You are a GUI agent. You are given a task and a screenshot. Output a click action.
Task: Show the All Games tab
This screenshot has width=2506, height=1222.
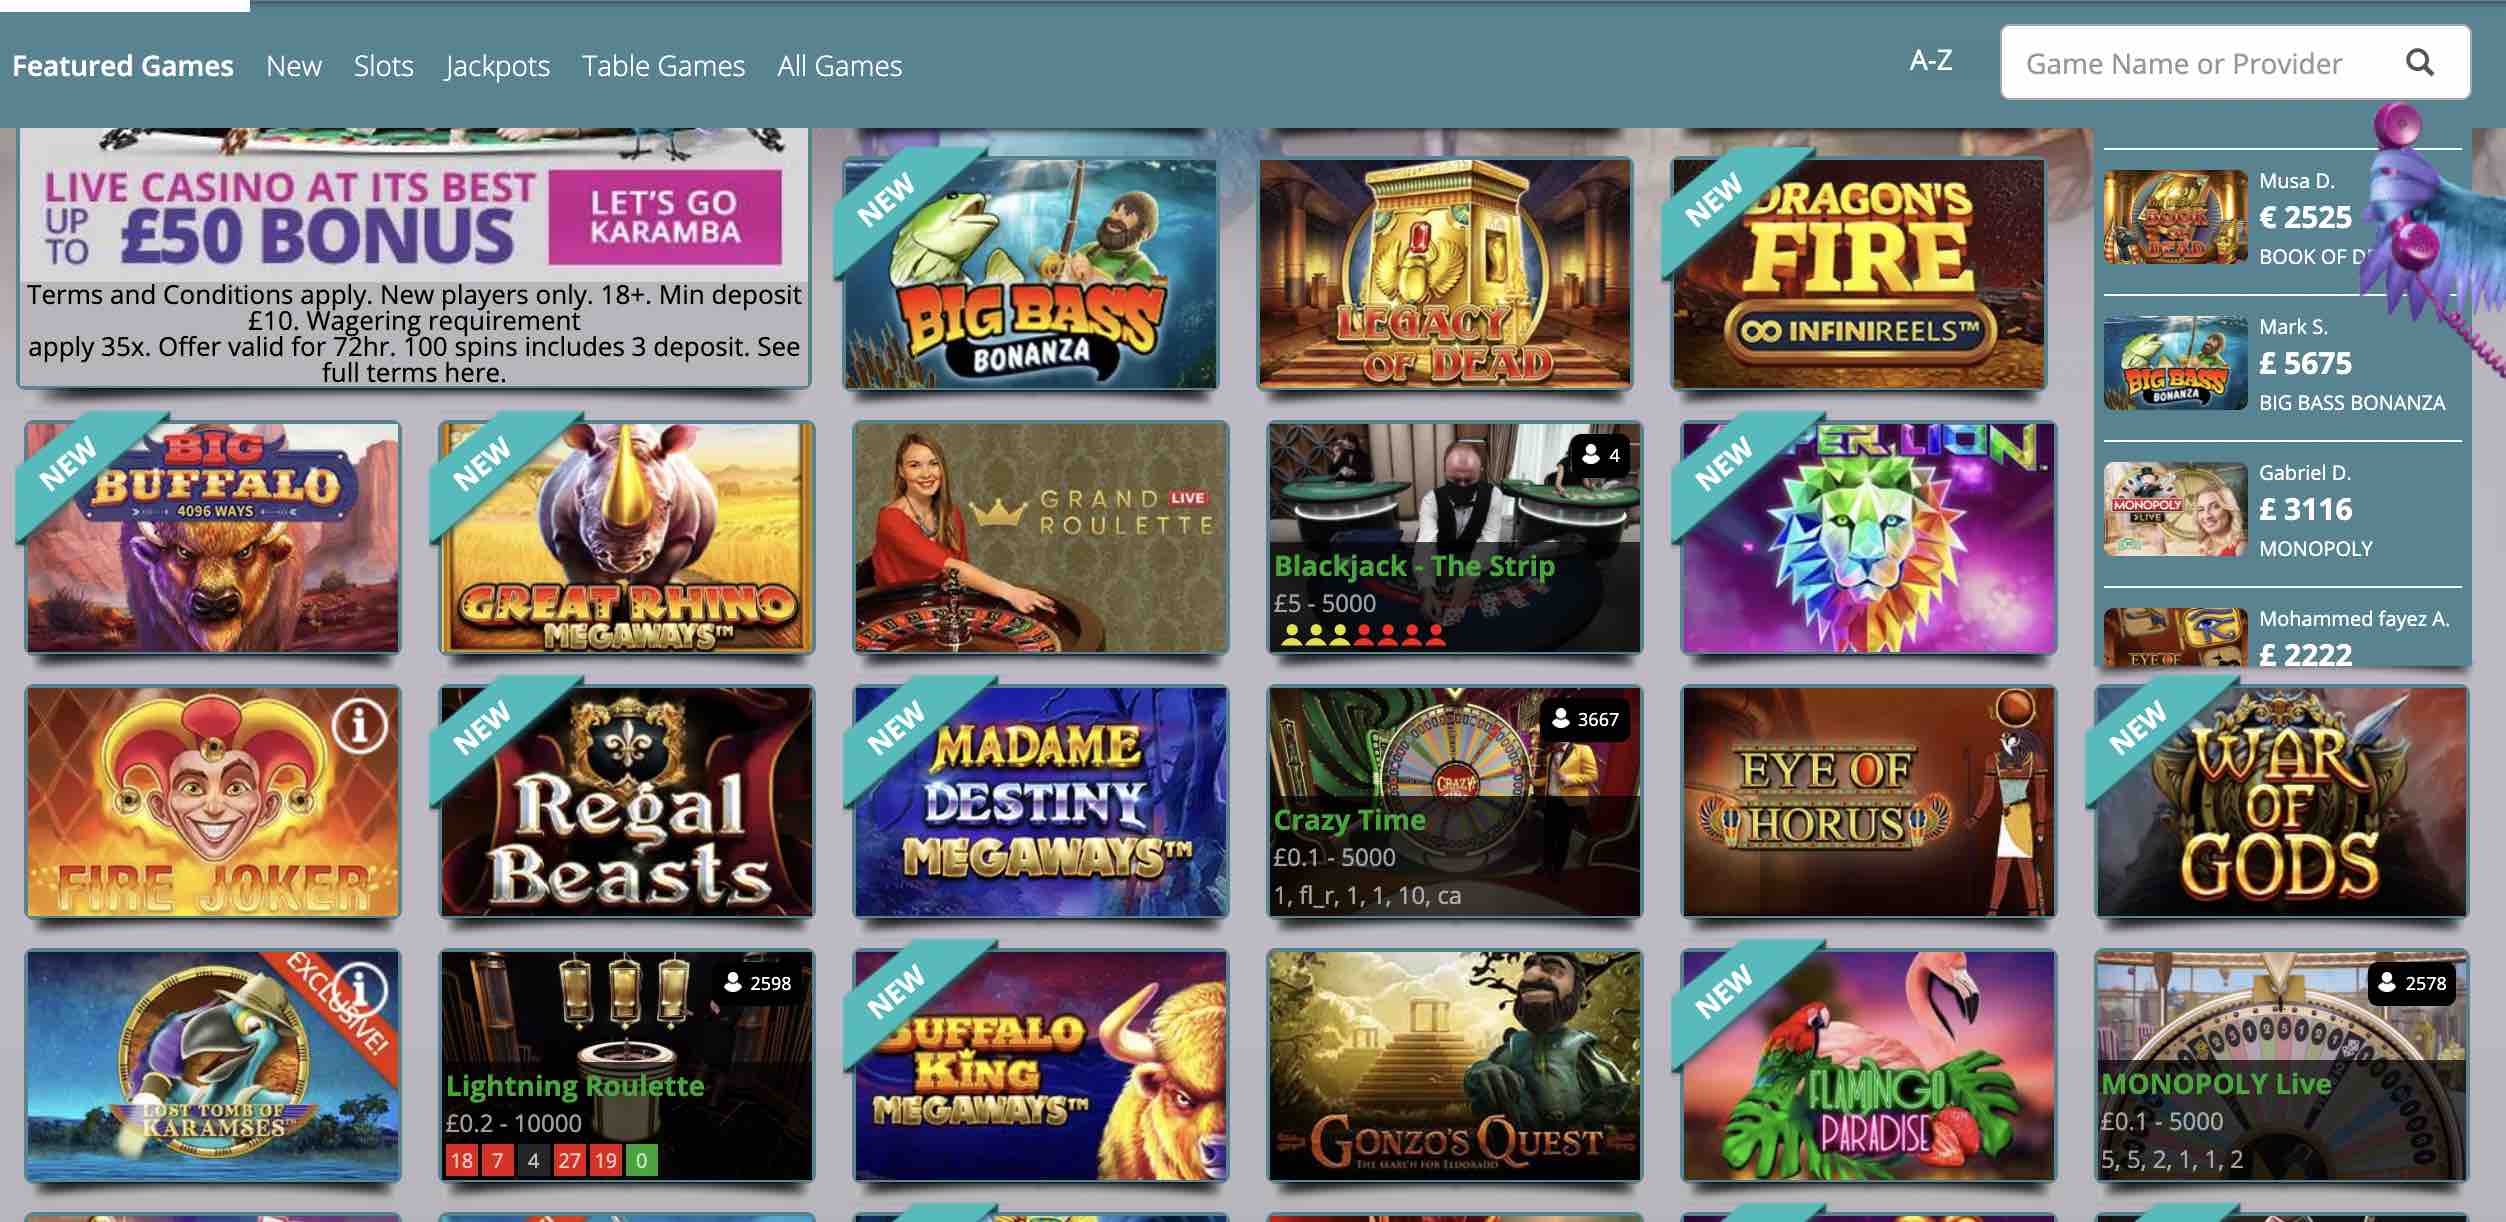tap(840, 65)
